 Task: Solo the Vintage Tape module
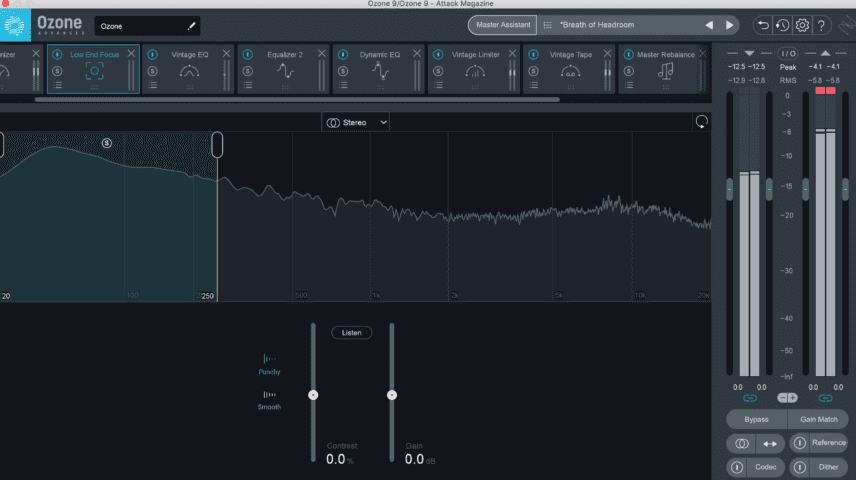click(533, 71)
